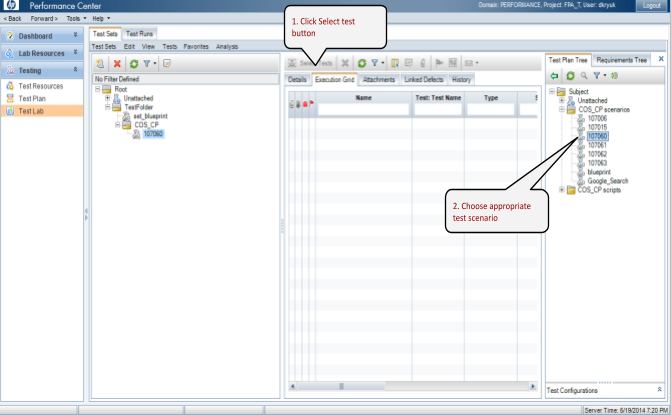Open Test Lab in the sidebar
Image resolution: width=671 pixels, height=415 pixels.
tap(42, 111)
